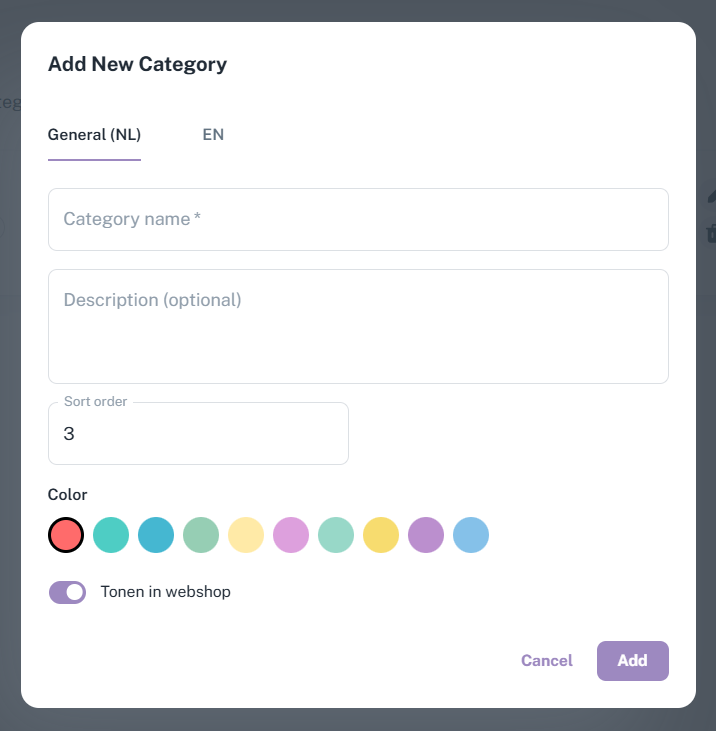Click the trash icon behind the dialog
Screen dimensions: 716x731
(x=711, y=234)
